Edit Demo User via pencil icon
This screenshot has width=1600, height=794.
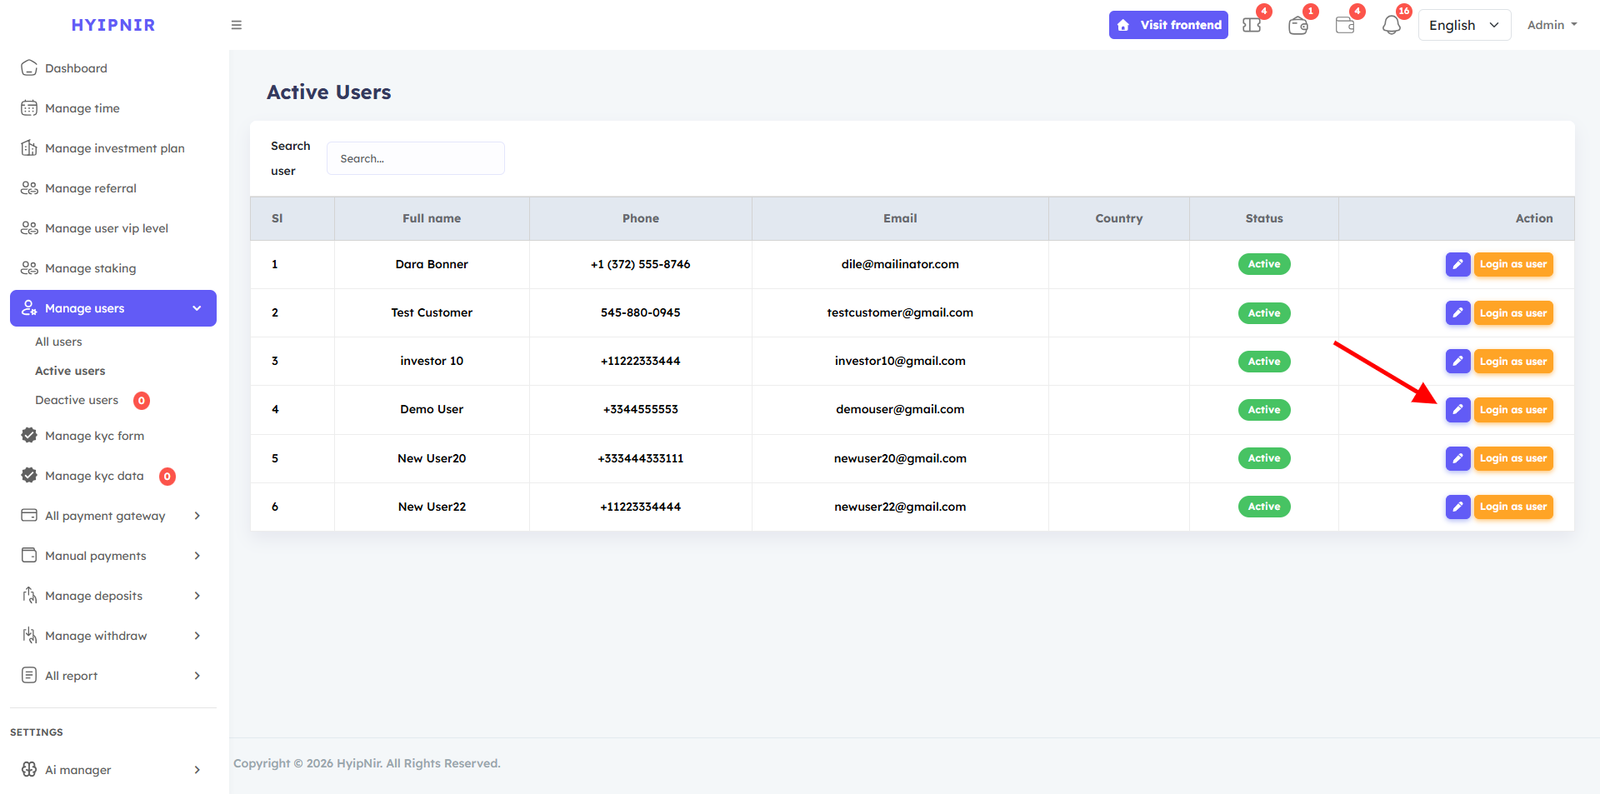coord(1458,410)
